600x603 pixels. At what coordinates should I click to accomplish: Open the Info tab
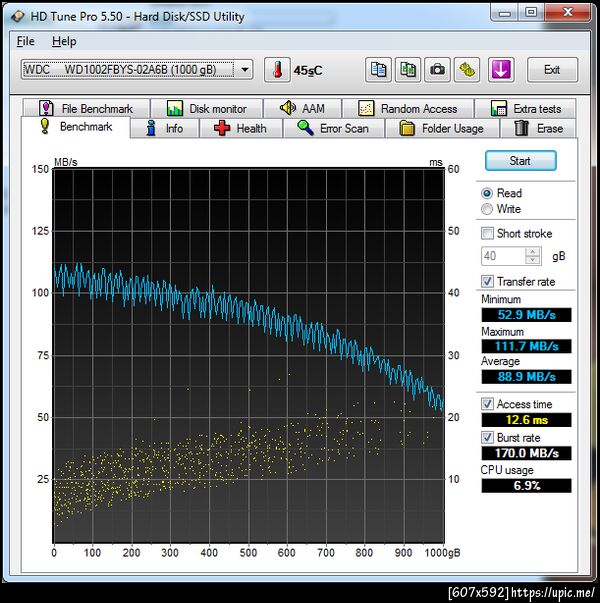click(165, 128)
